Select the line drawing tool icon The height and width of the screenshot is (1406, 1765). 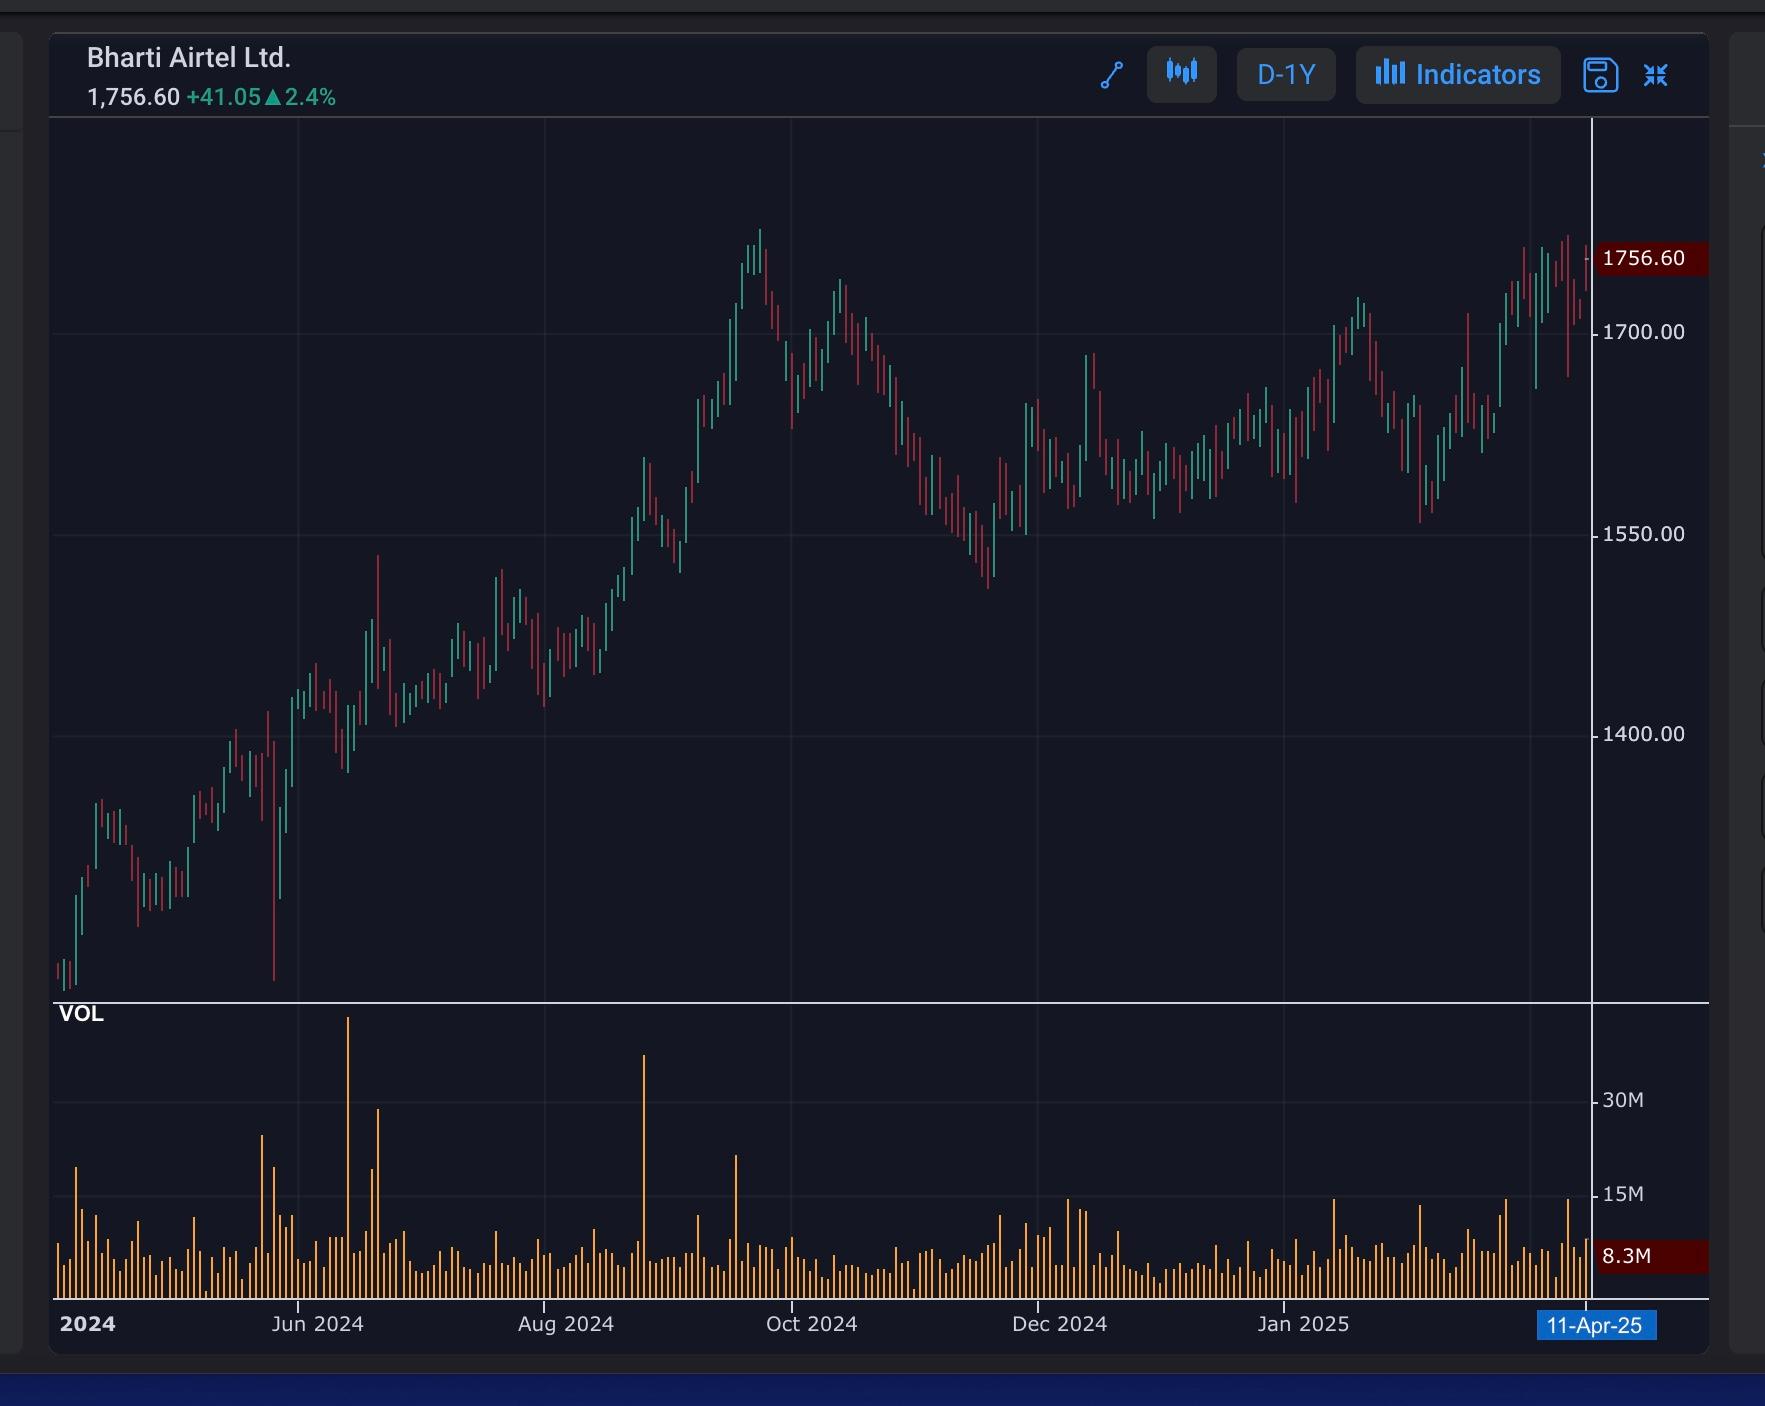click(x=1111, y=75)
